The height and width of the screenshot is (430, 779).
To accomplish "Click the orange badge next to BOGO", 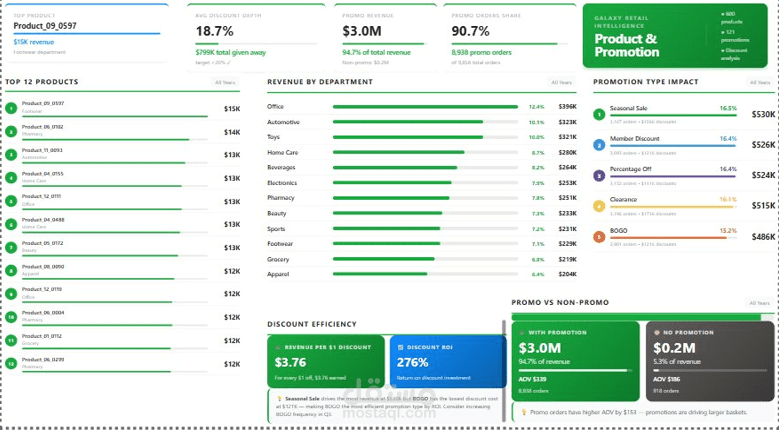I will tap(599, 237).
